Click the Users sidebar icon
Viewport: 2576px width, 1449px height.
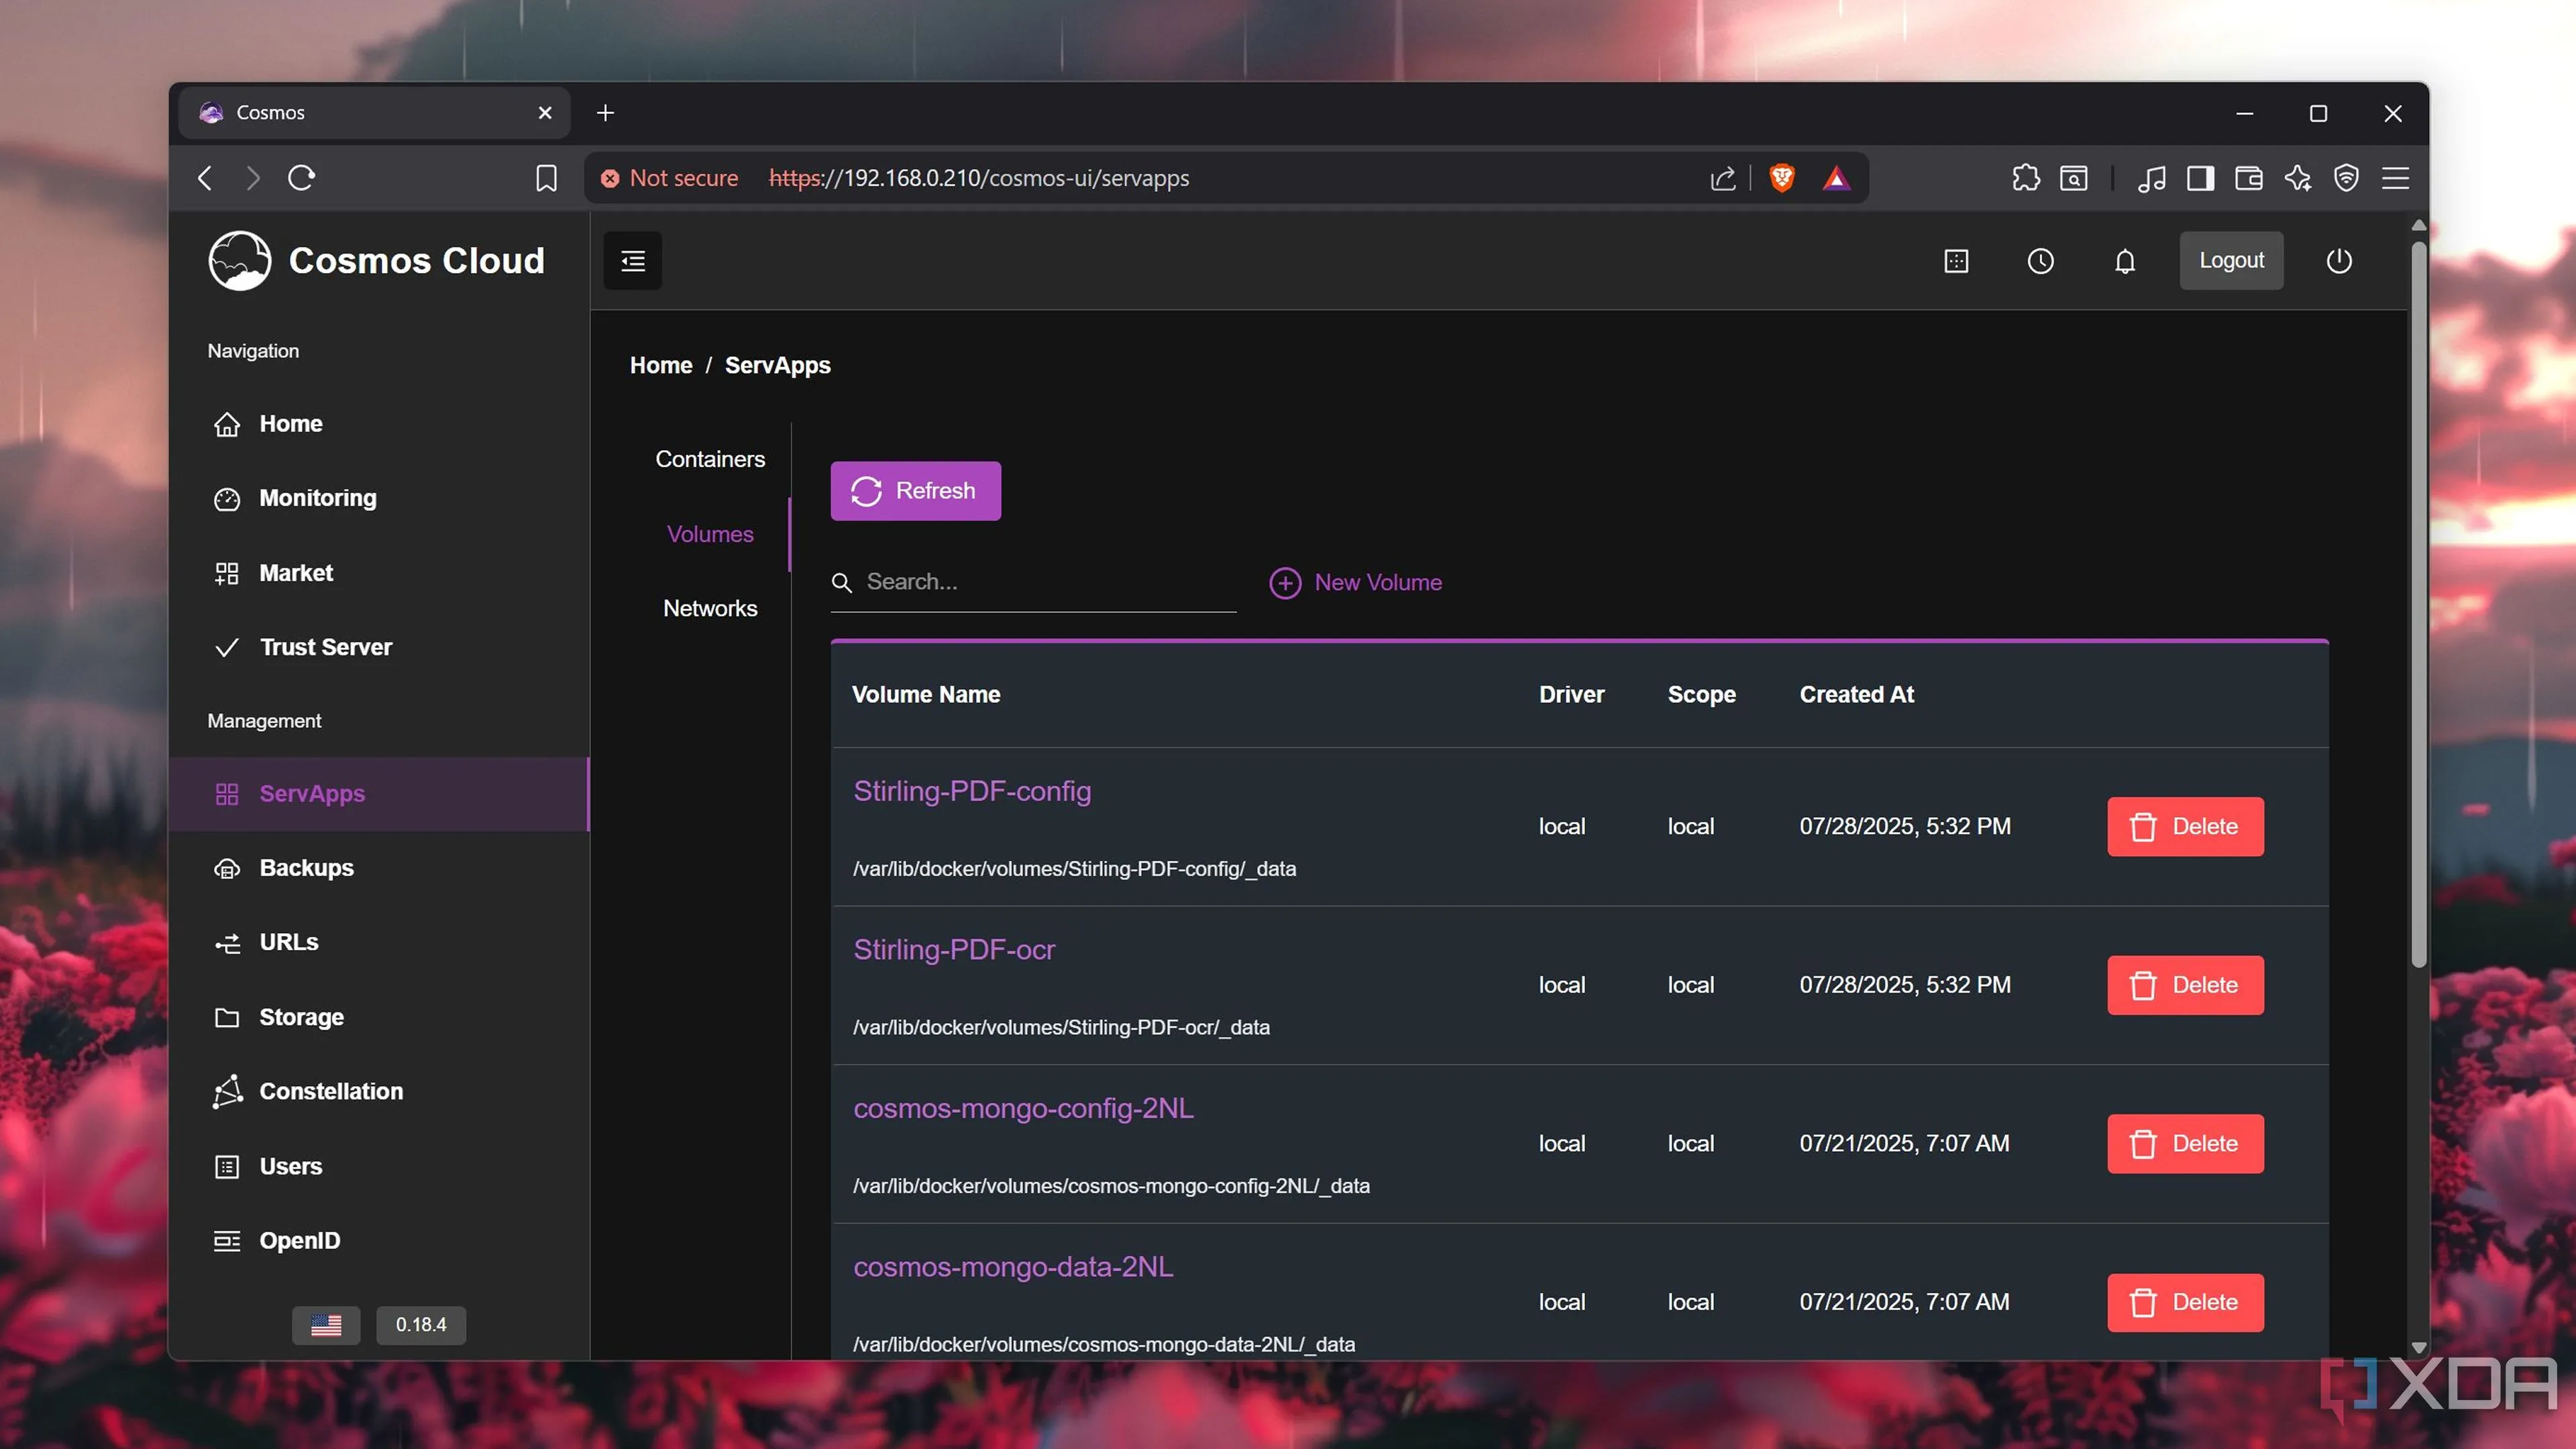[x=227, y=1167]
